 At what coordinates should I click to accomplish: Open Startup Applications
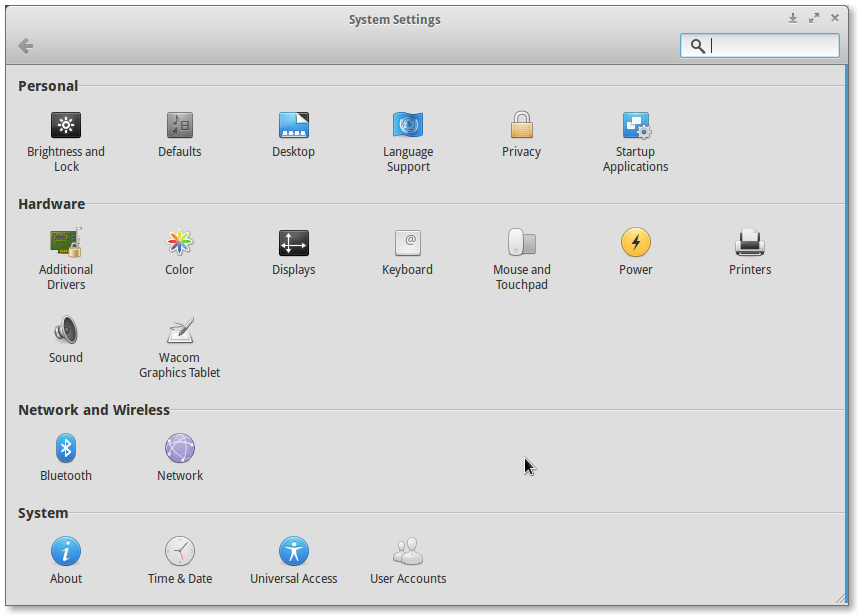tap(635, 125)
